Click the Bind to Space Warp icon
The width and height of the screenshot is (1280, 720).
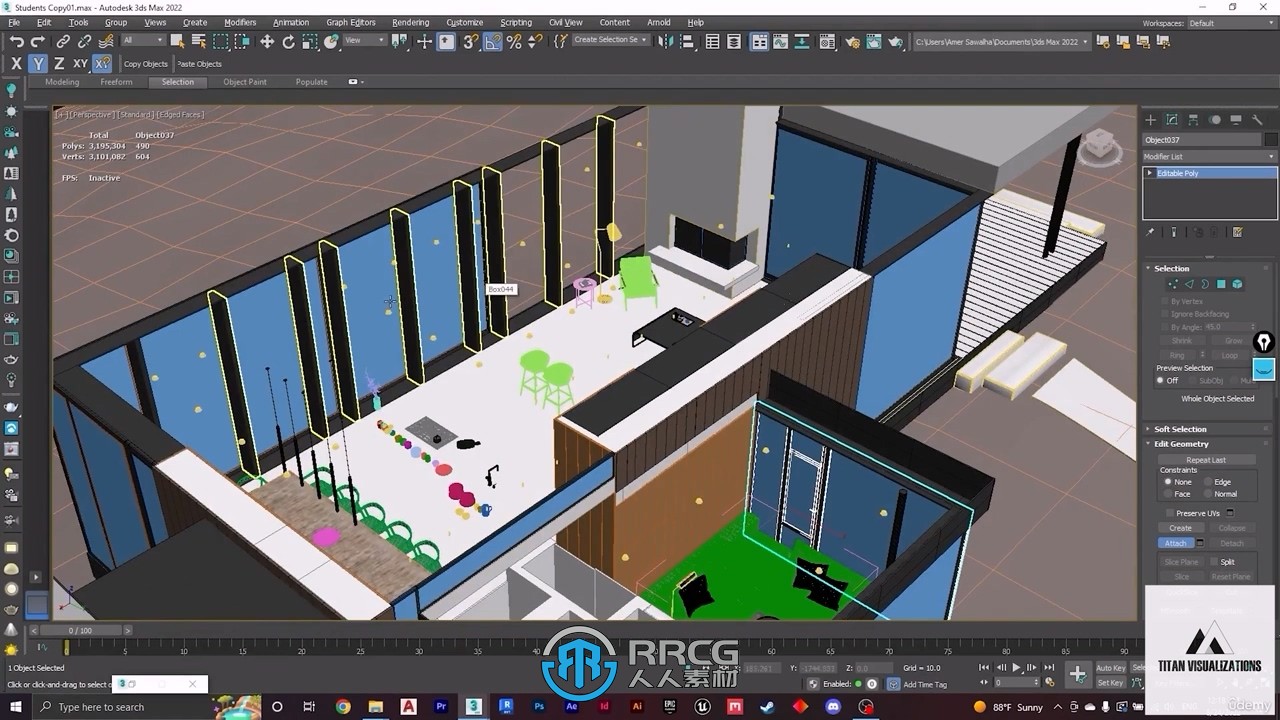tap(106, 41)
